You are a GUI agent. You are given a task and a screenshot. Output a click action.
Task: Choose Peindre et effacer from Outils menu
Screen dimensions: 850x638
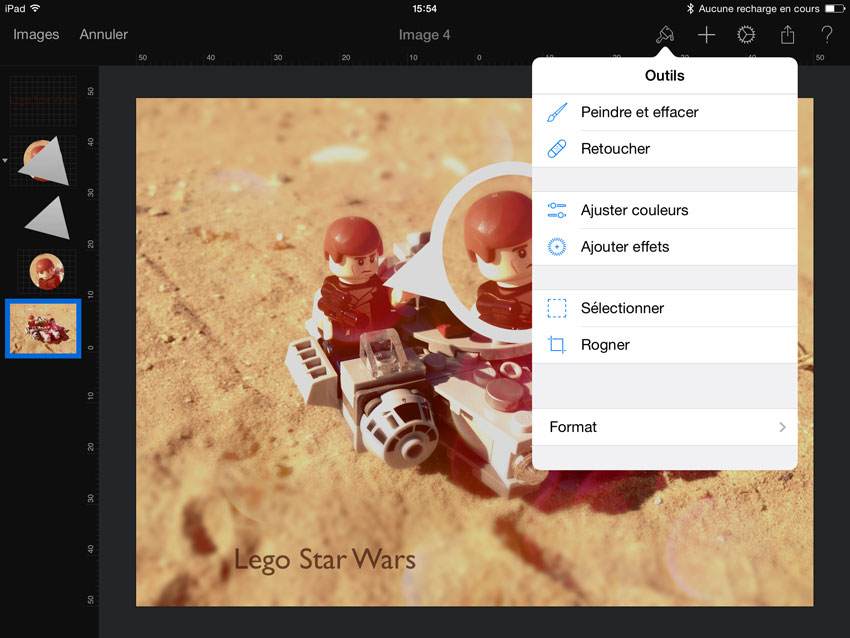click(x=665, y=112)
